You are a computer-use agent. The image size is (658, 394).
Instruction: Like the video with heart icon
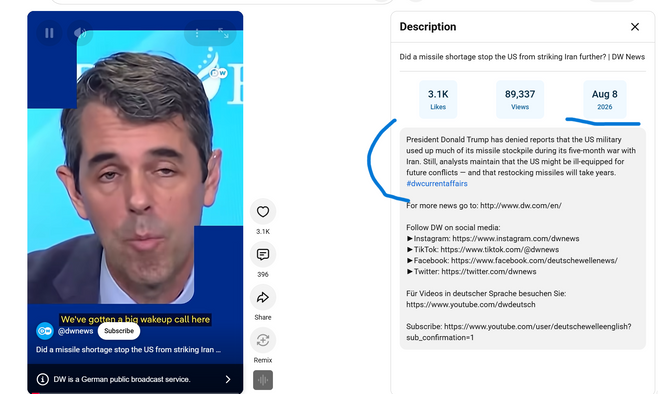(x=263, y=211)
